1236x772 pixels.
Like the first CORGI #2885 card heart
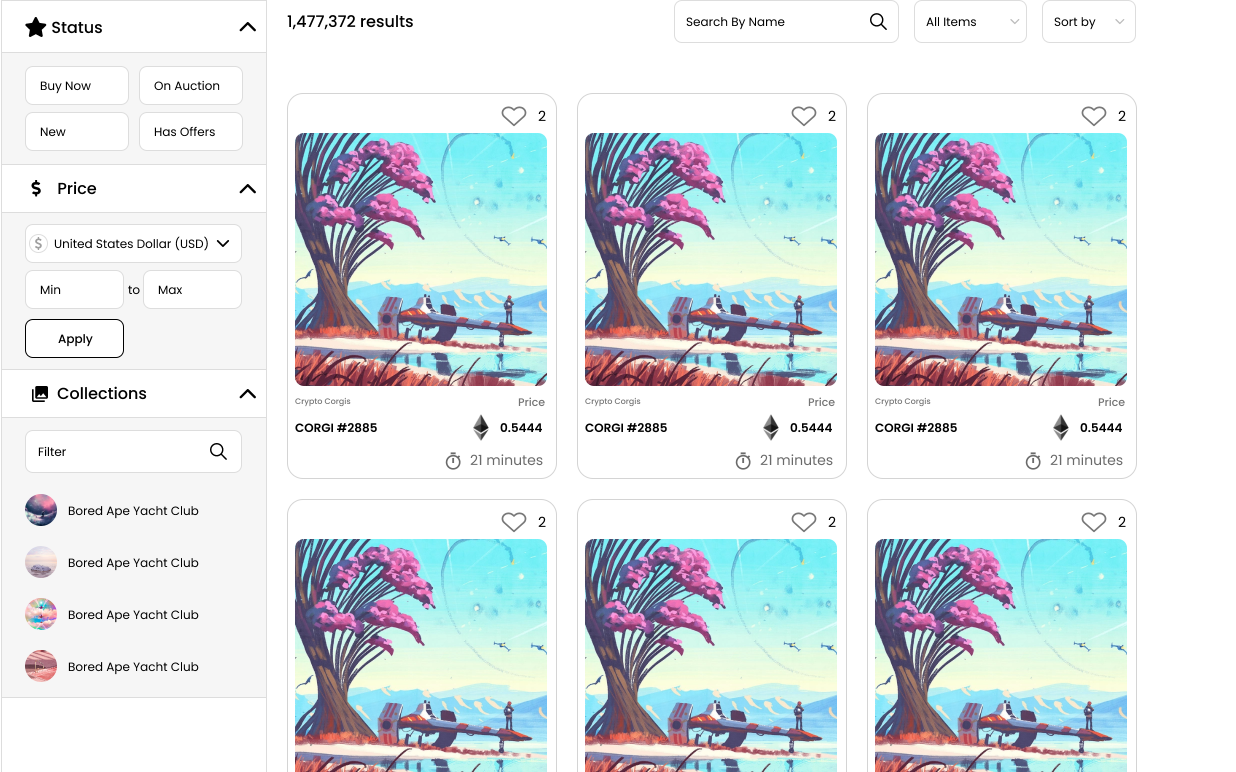point(514,116)
